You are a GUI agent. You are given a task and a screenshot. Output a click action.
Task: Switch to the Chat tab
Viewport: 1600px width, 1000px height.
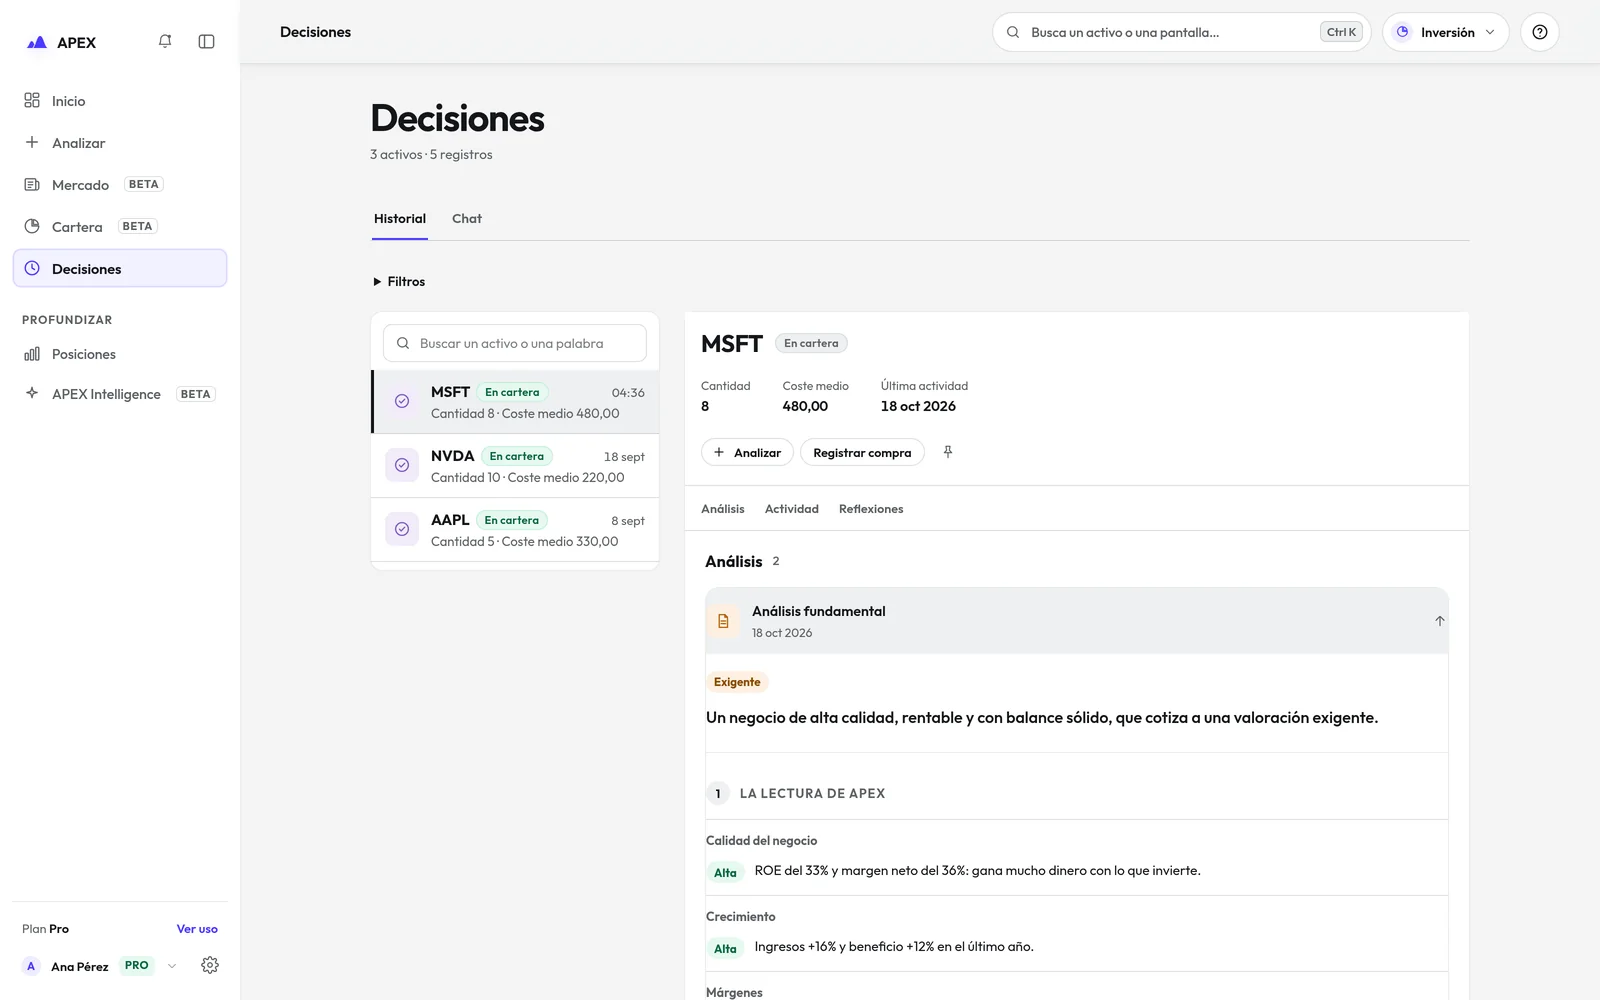[x=467, y=219]
